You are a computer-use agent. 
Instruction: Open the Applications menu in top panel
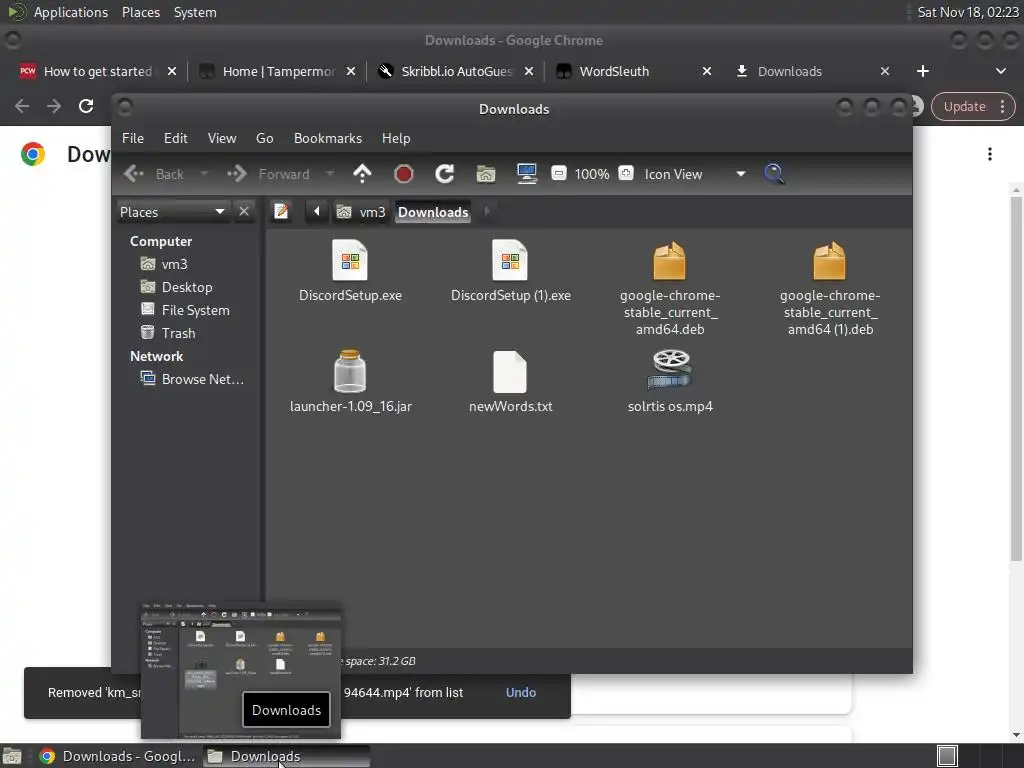pos(71,12)
